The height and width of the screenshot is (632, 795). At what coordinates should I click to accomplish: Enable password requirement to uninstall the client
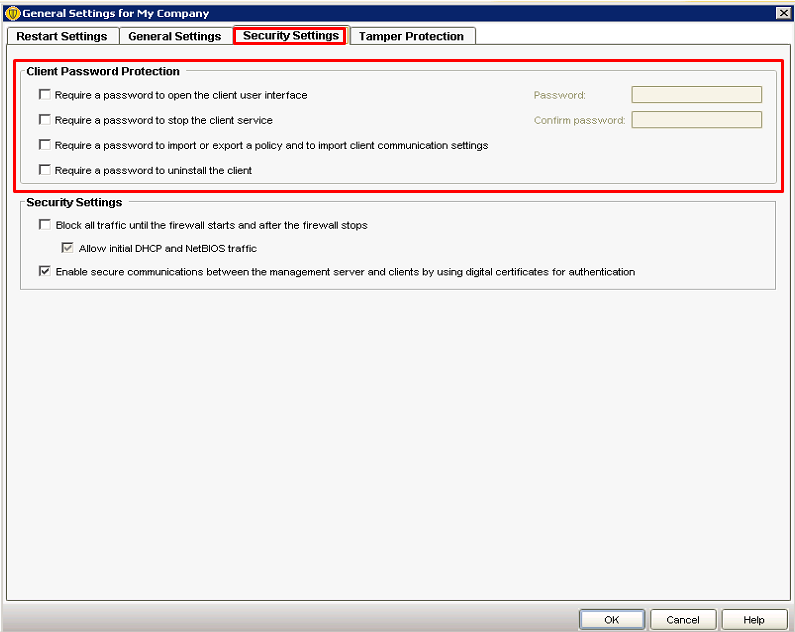(x=44, y=170)
